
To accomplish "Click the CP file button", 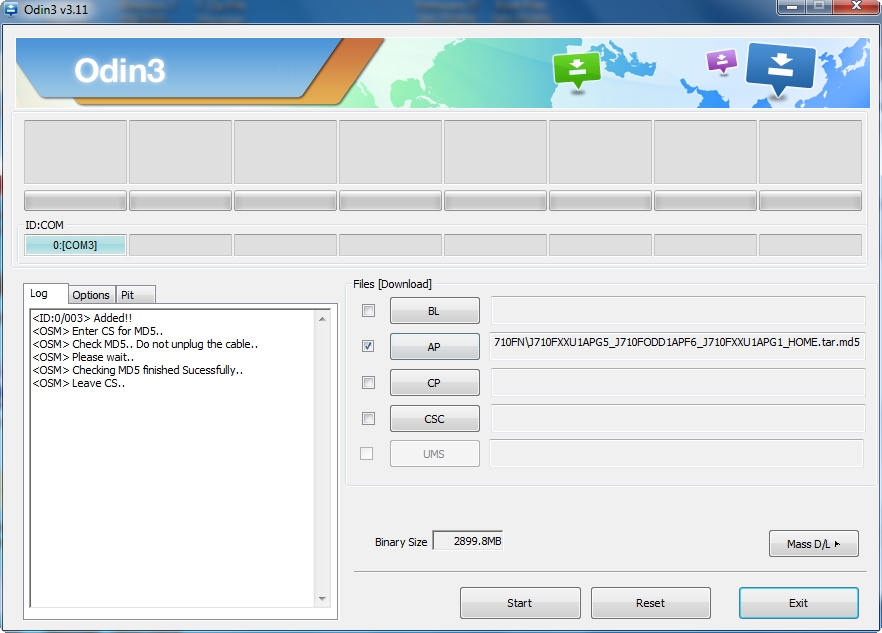I will [x=435, y=383].
